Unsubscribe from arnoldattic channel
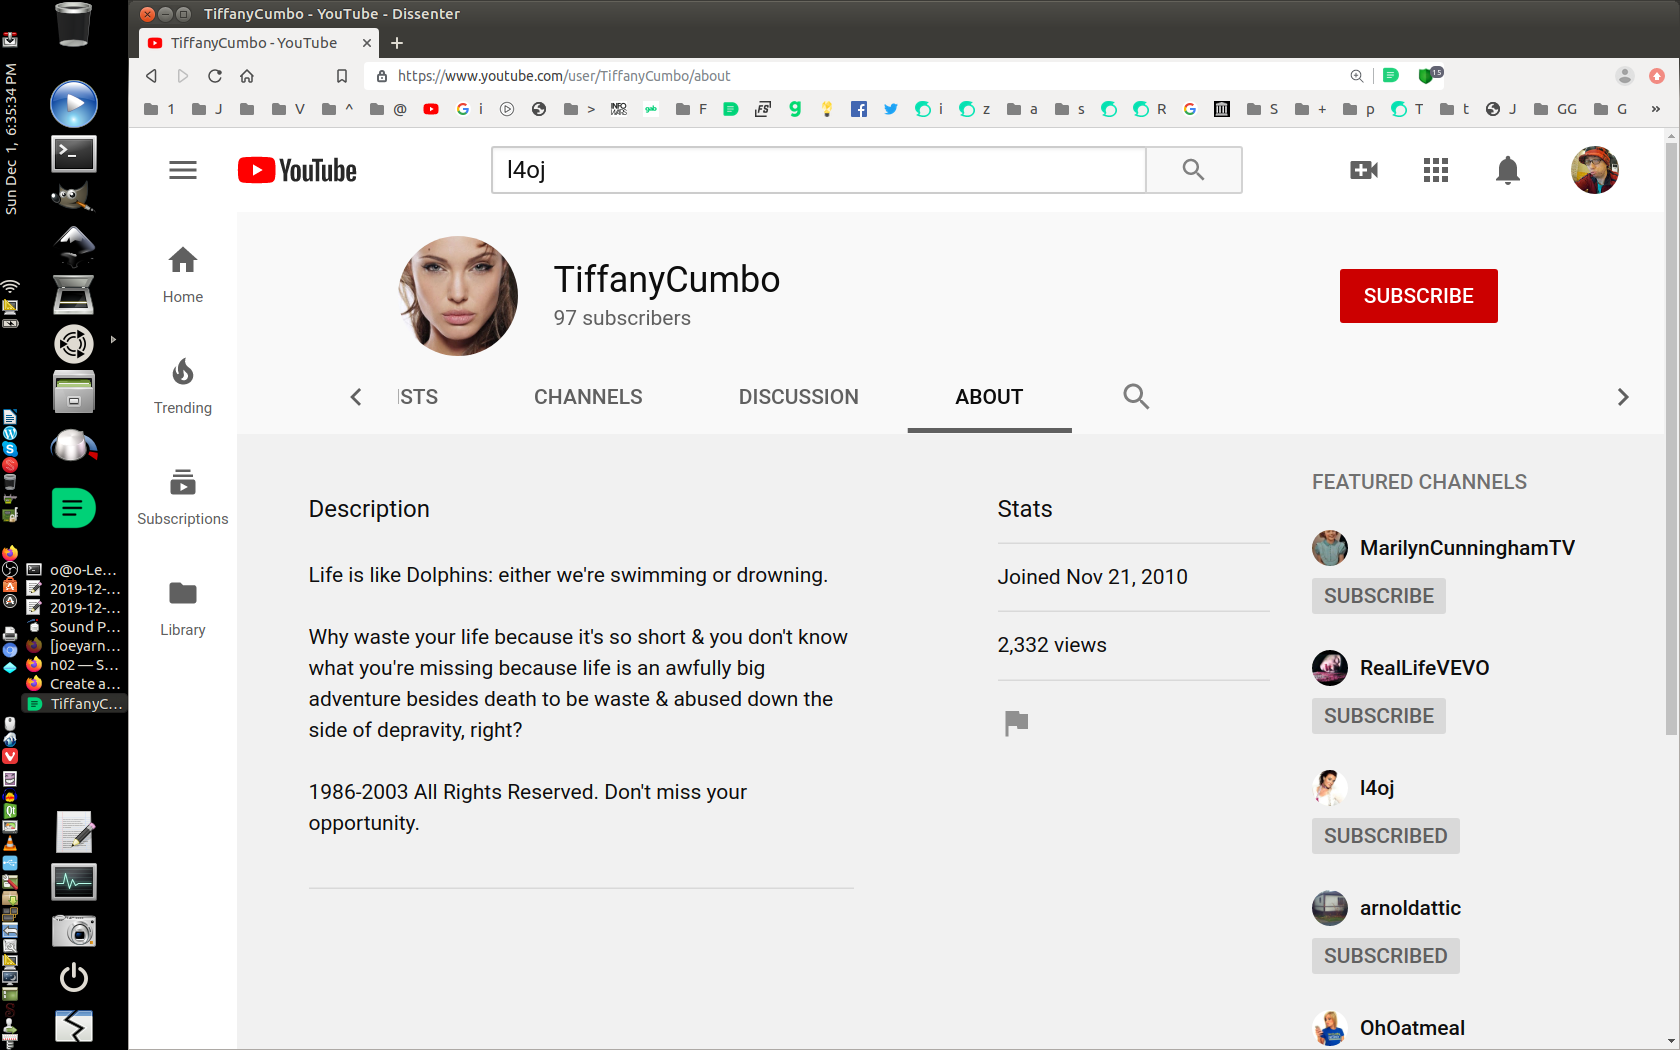 1385,956
